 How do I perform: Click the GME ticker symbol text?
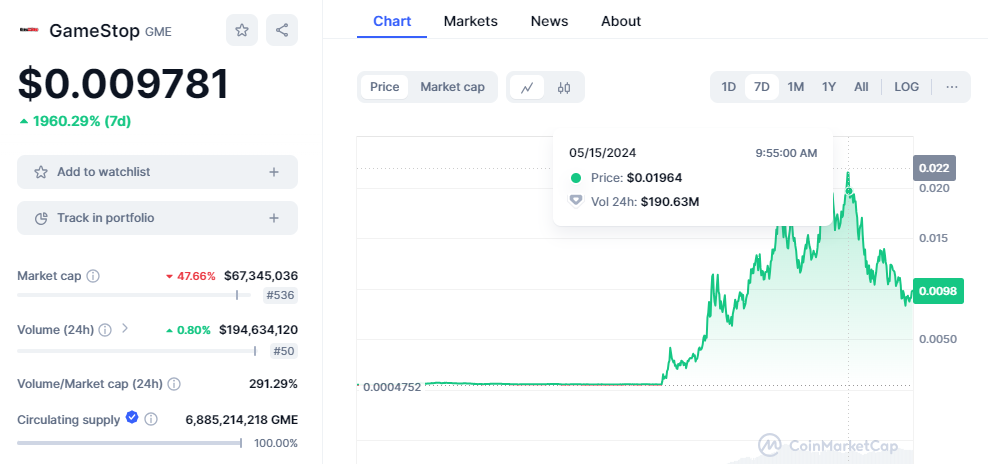158,32
